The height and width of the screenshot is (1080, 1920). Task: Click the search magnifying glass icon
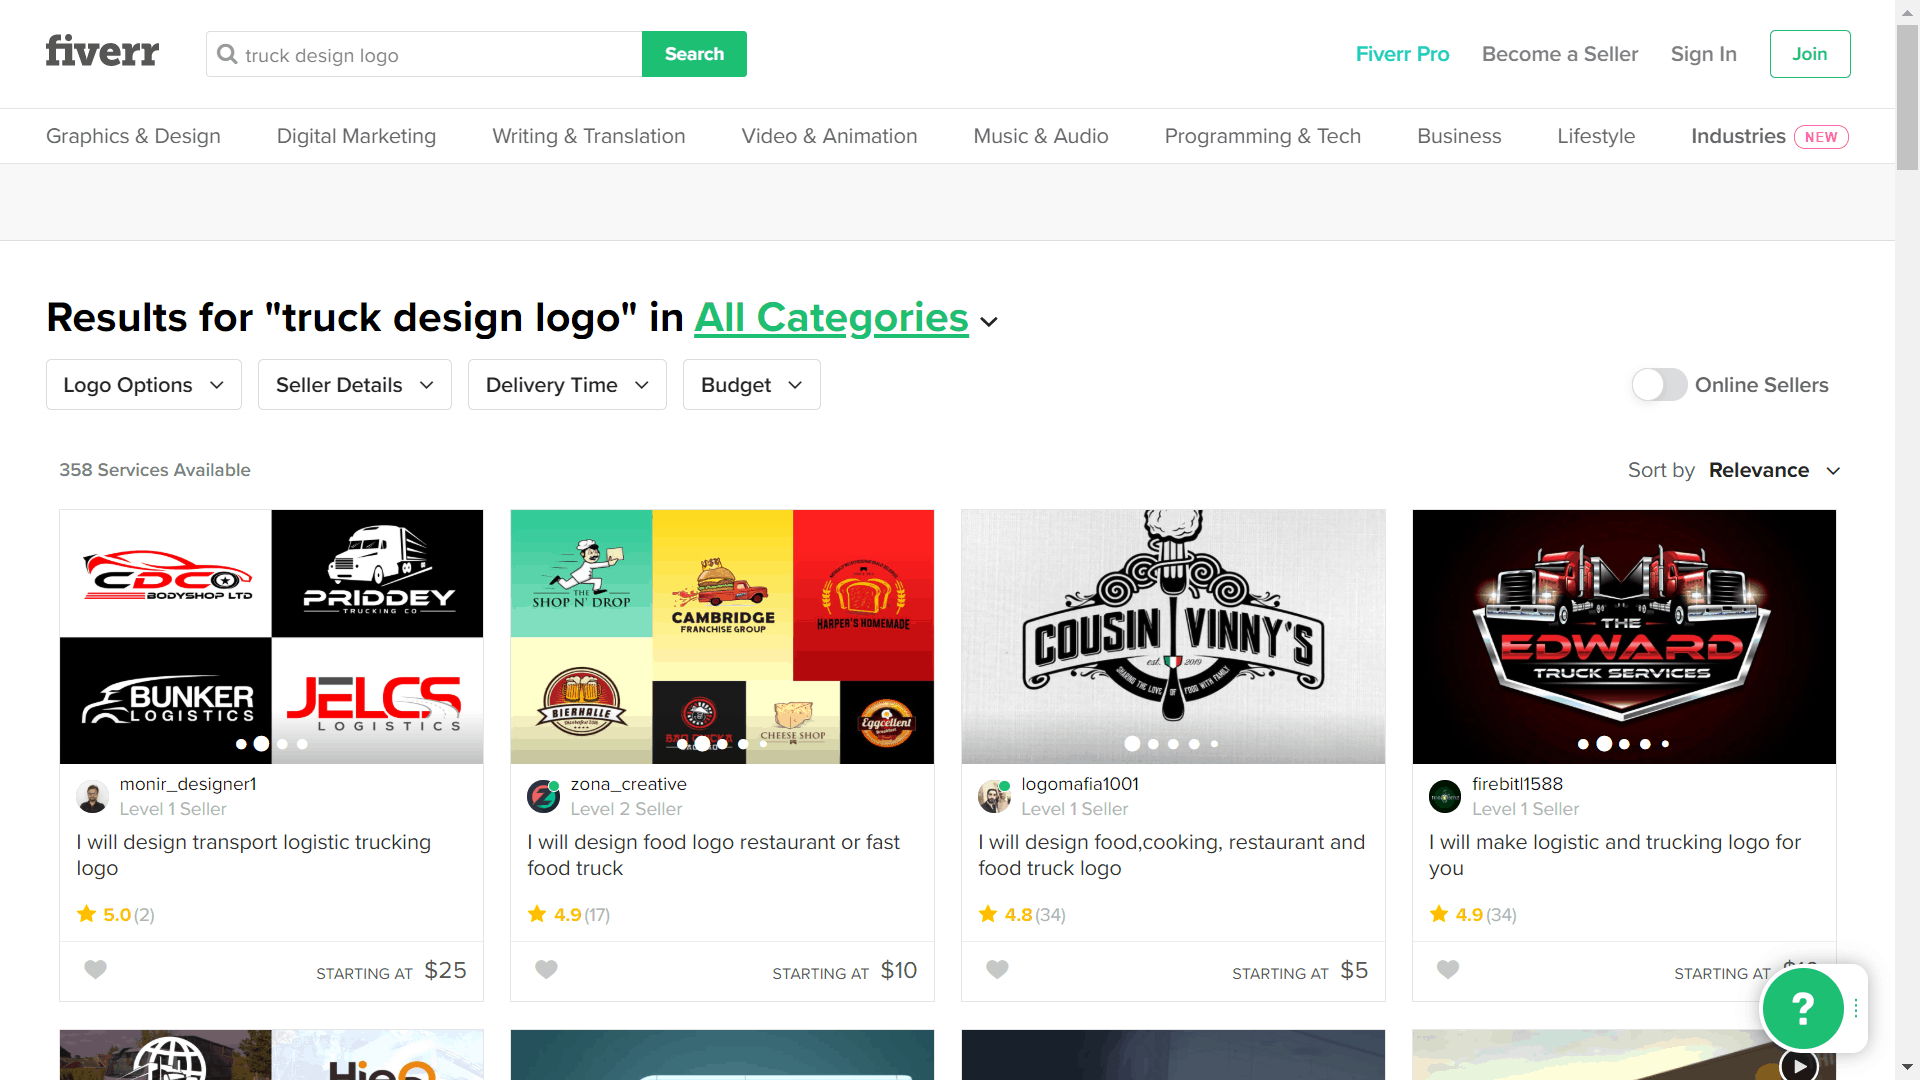click(x=228, y=54)
